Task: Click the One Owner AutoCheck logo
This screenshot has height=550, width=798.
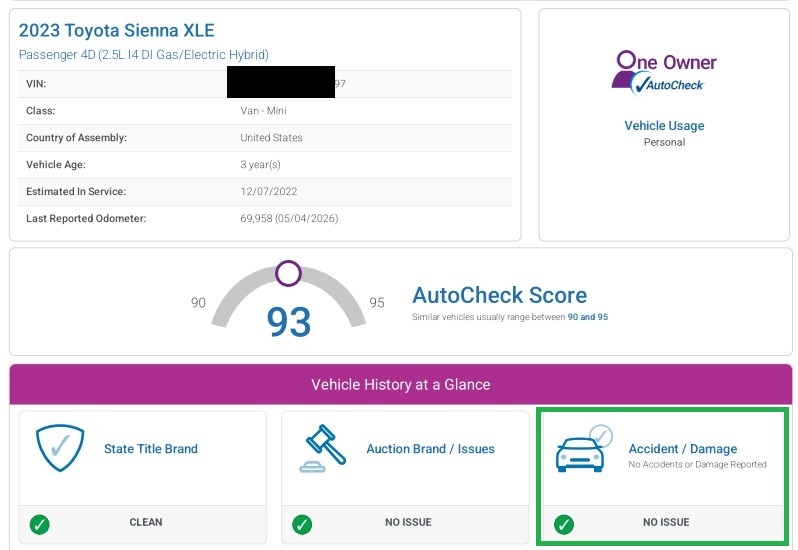Action: point(664,73)
